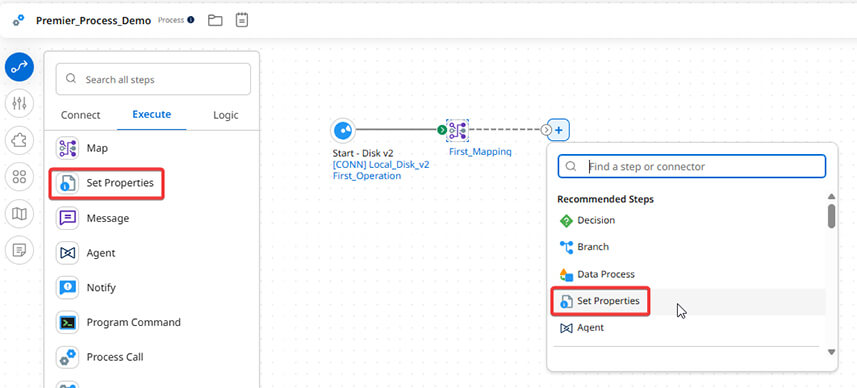This screenshot has width=857, height=388.
Task: Switch to the Connect tab
Action: coord(80,115)
